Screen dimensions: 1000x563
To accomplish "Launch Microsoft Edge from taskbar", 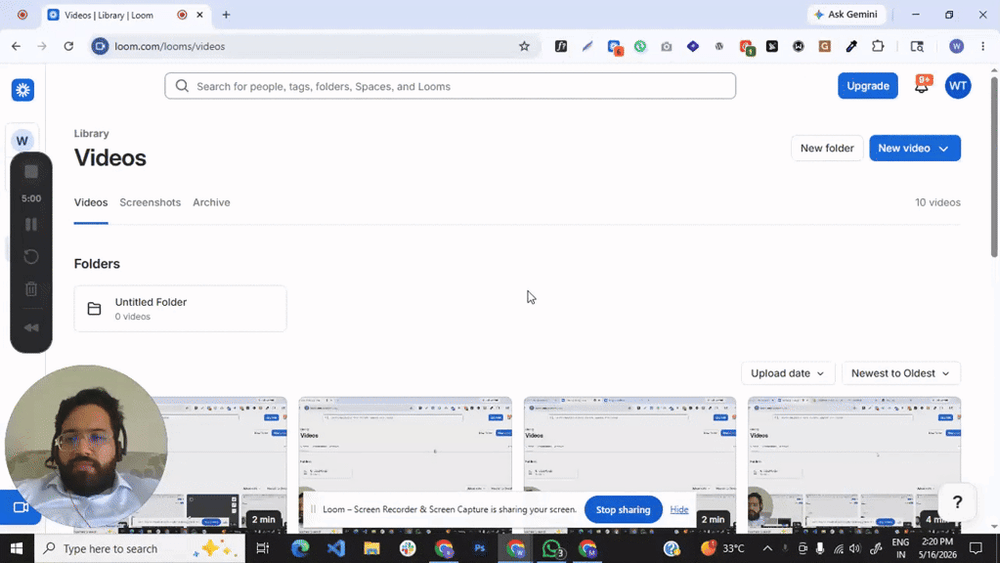I will pos(300,548).
